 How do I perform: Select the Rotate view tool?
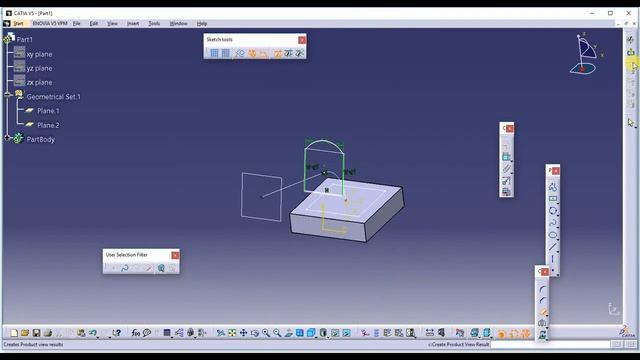tap(255, 333)
